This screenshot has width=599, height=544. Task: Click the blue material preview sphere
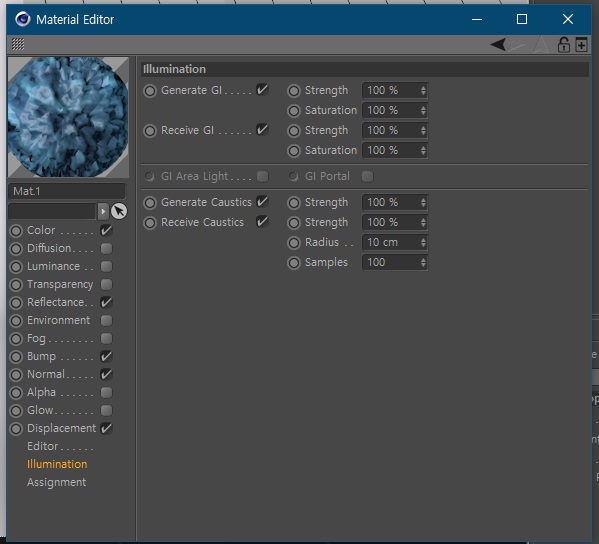tap(68, 117)
